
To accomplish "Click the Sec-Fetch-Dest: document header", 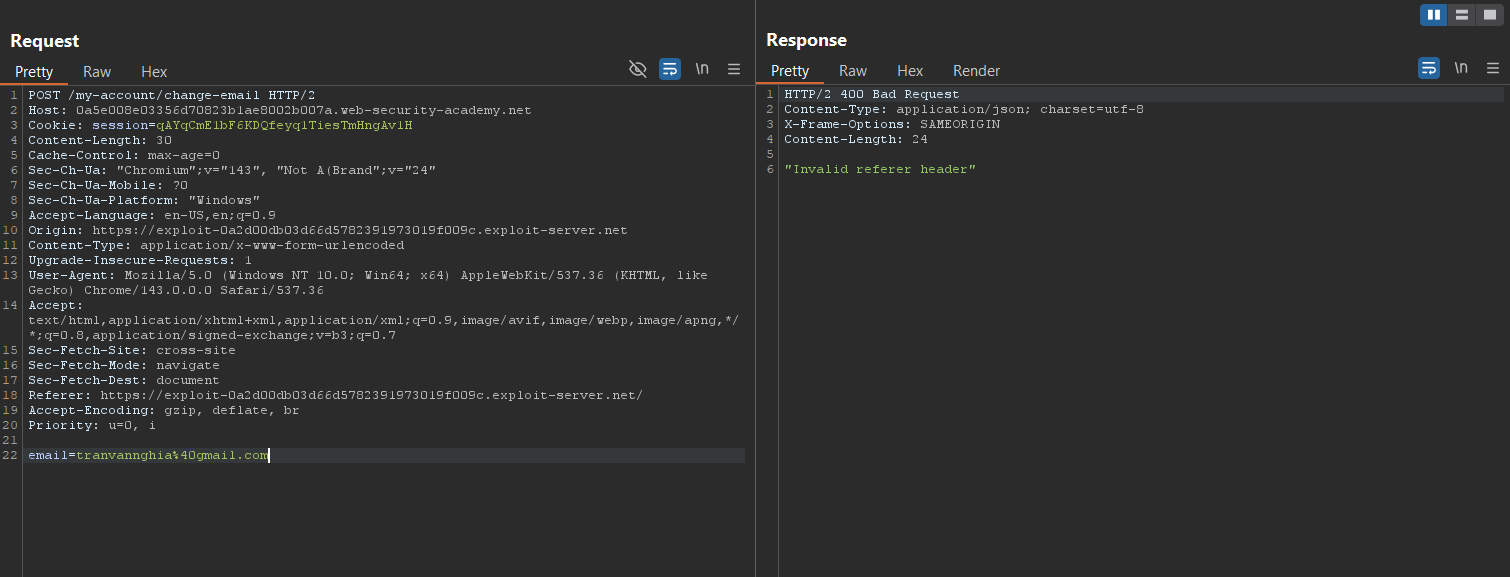I will [124, 380].
